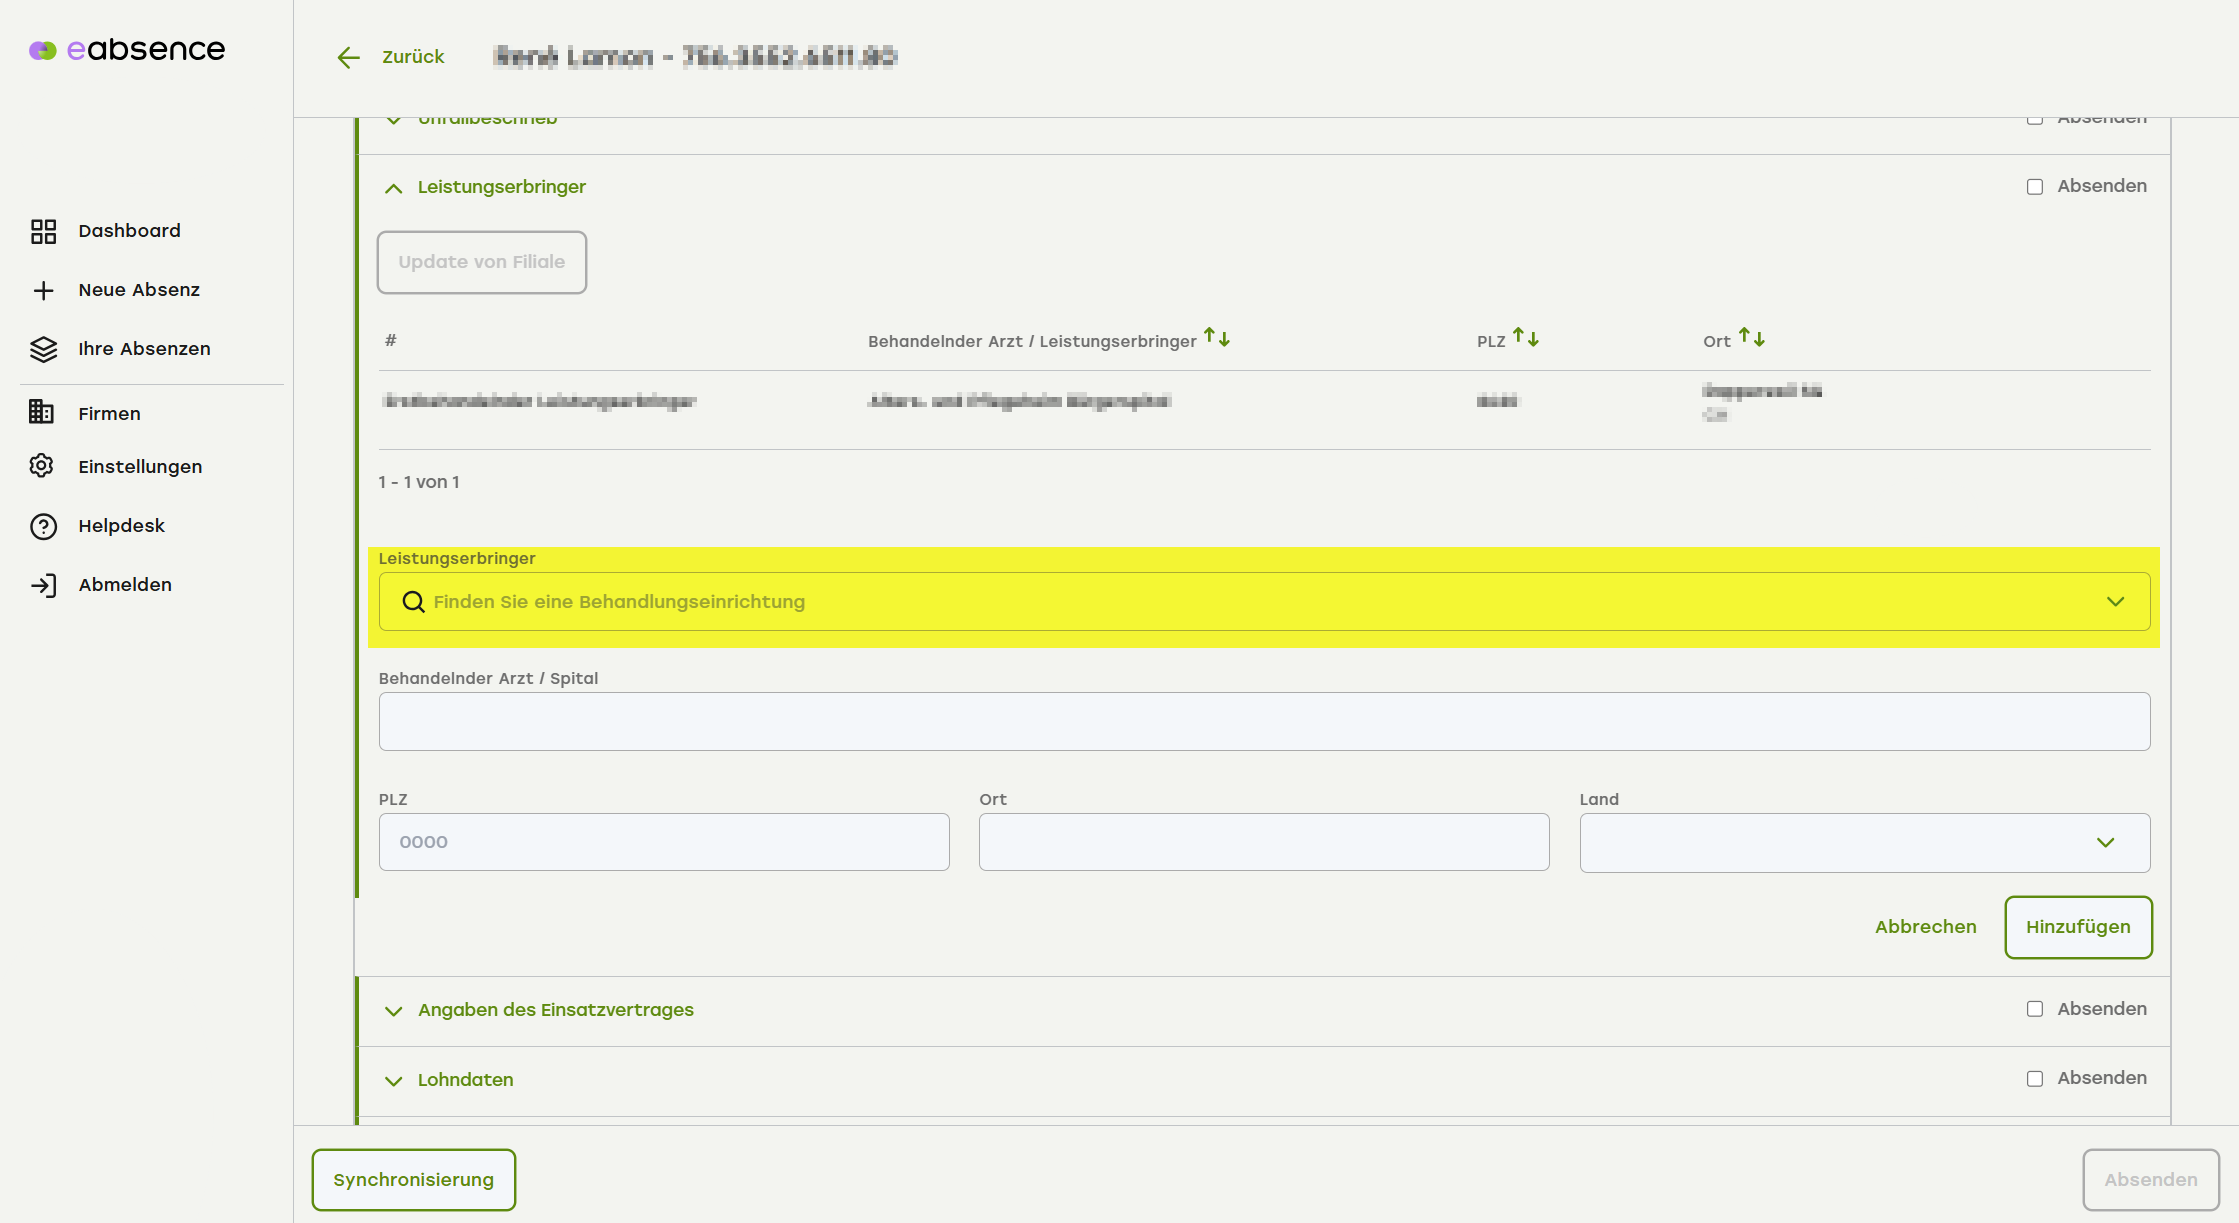Sort by PLZ column arrows

pyautogui.click(x=1525, y=338)
